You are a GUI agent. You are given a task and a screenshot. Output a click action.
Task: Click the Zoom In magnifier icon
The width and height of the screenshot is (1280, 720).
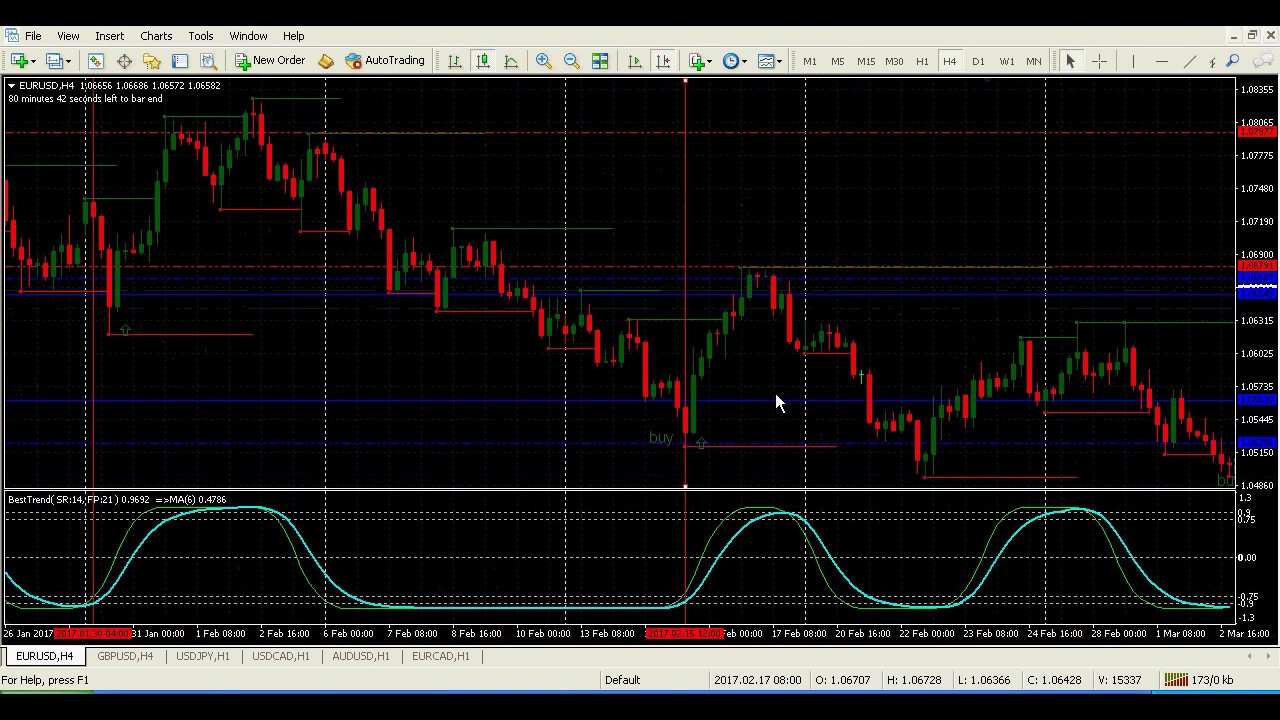click(x=544, y=61)
